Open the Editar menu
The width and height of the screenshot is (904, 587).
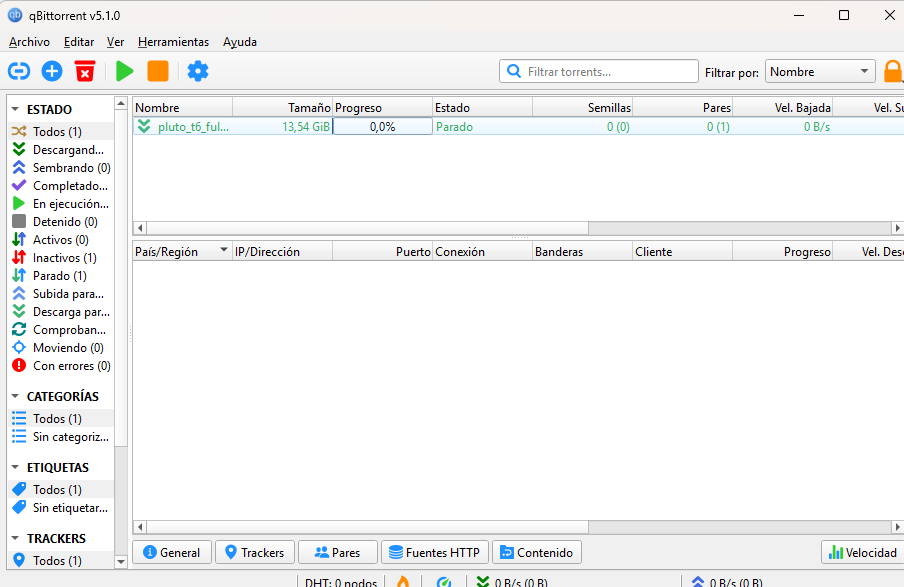79,42
